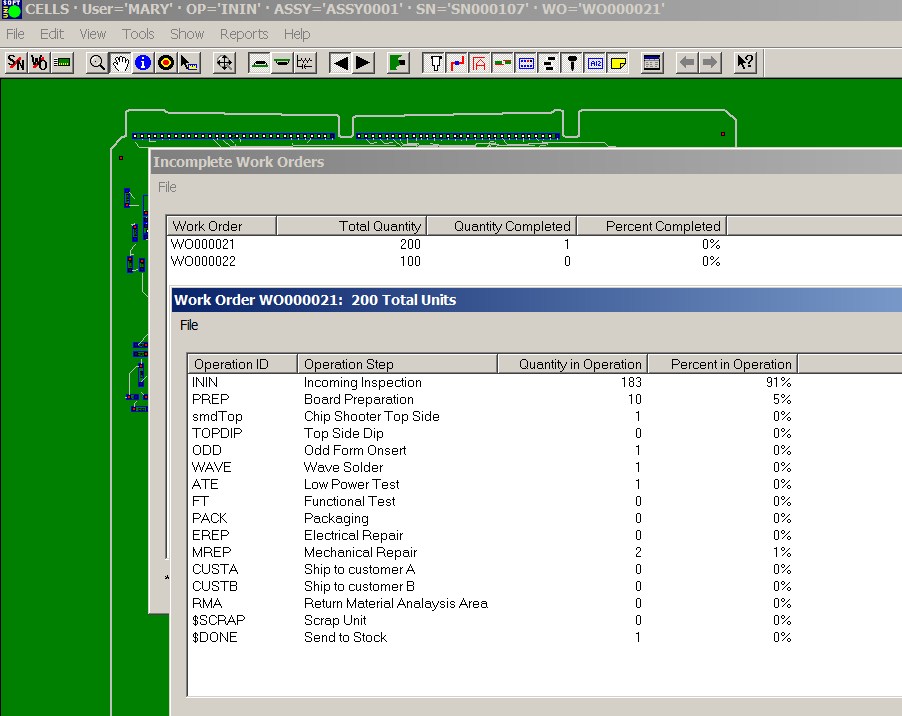
Task: Select the SN serial number tool
Action: pyautogui.click(x=16, y=62)
